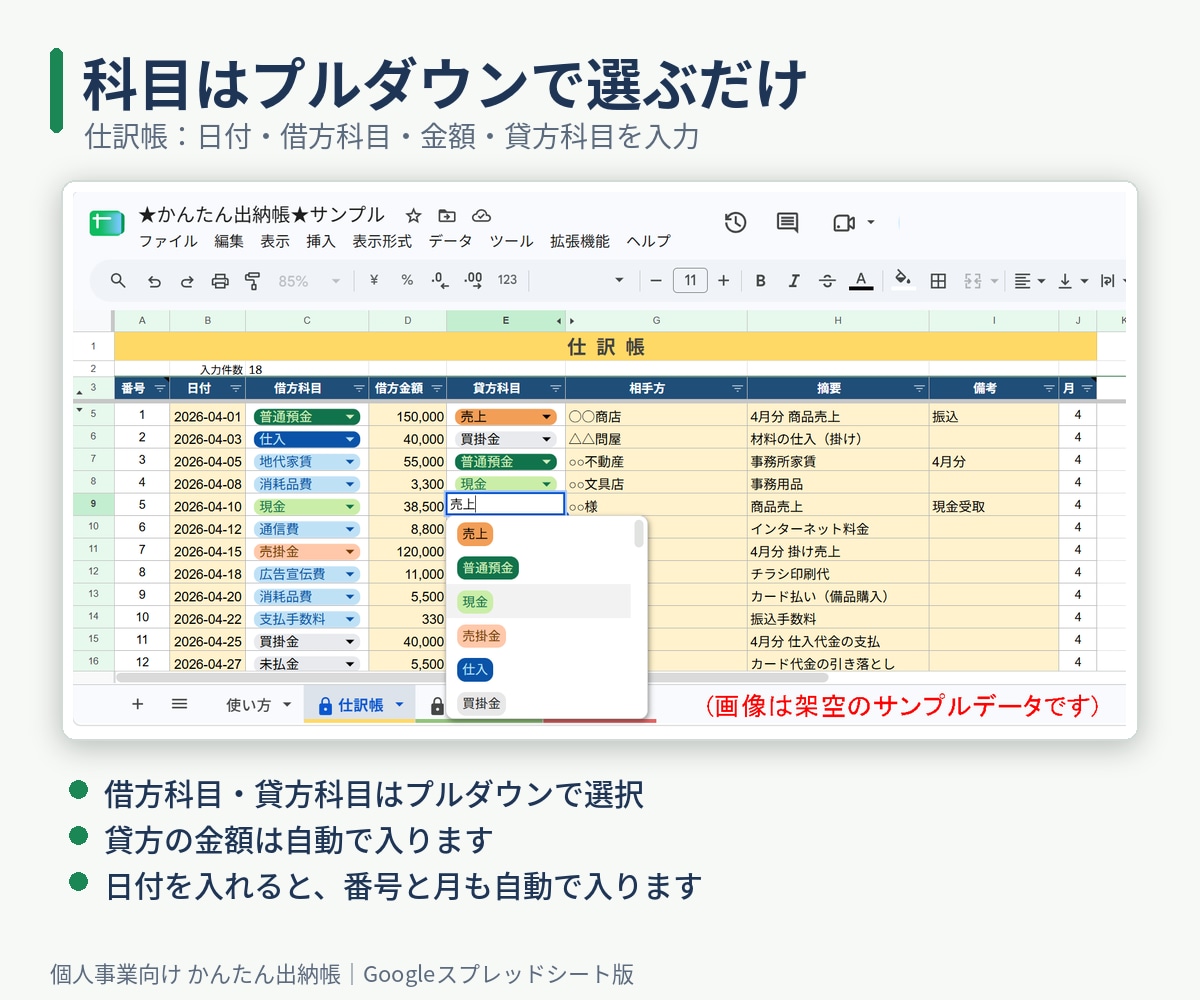This screenshot has width=1200, height=1000.
Task: Open version history clock icon
Action: pyautogui.click(x=735, y=222)
